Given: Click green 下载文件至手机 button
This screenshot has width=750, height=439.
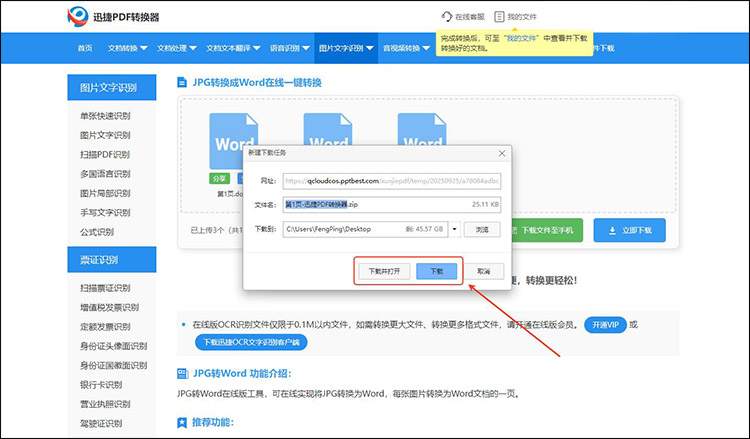Looking at the screenshot, I should (547, 230).
